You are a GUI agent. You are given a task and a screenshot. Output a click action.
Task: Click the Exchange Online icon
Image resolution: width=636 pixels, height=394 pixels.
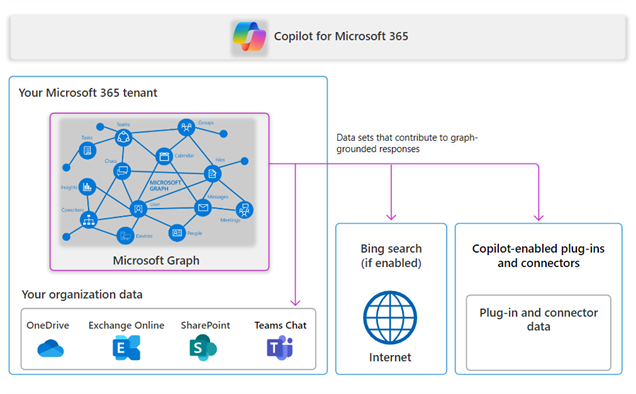[x=126, y=348]
